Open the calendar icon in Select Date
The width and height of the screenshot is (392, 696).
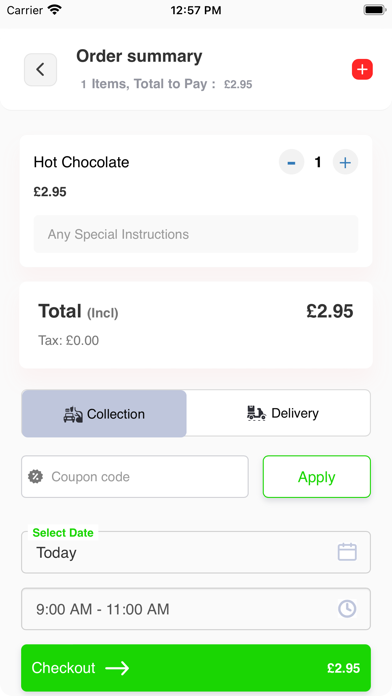tap(347, 552)
